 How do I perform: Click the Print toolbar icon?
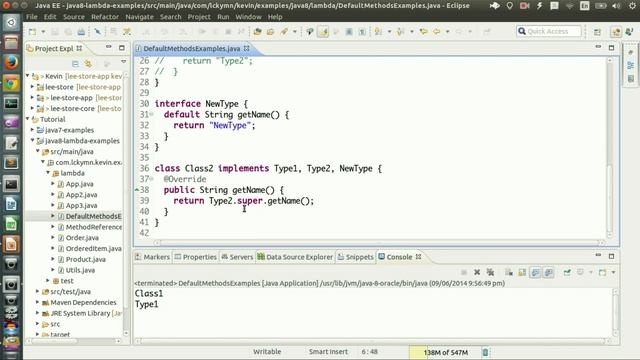point(81,31)
